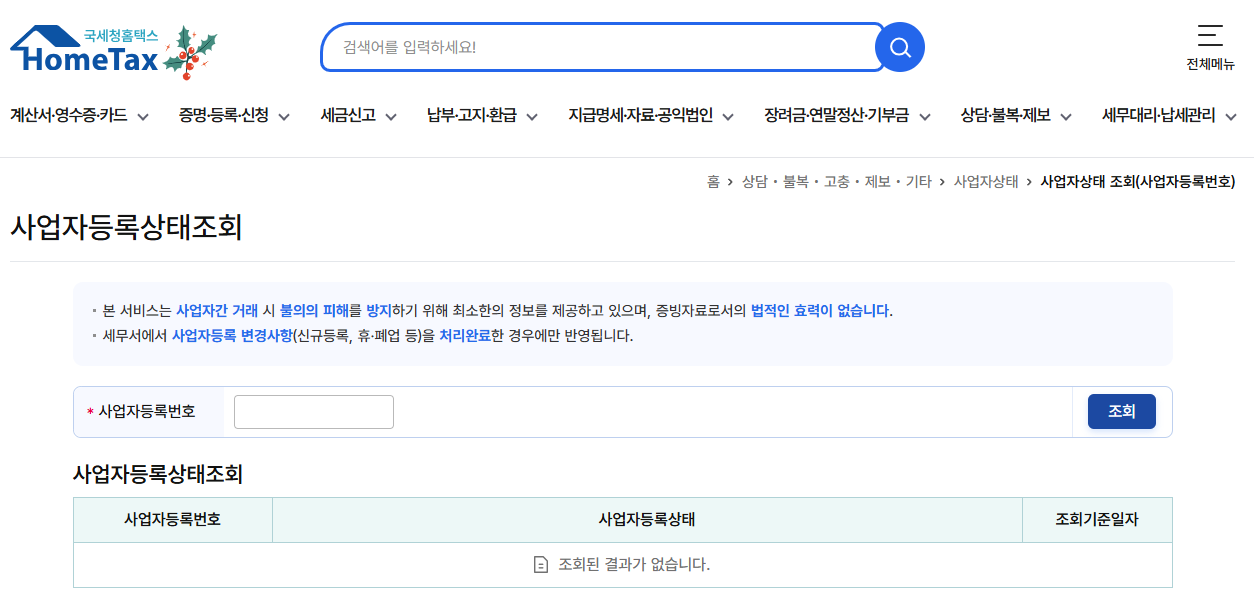
Task: Expand the 납부·고지·환급 dropdown arrow
Action: [x=532, y=116]
